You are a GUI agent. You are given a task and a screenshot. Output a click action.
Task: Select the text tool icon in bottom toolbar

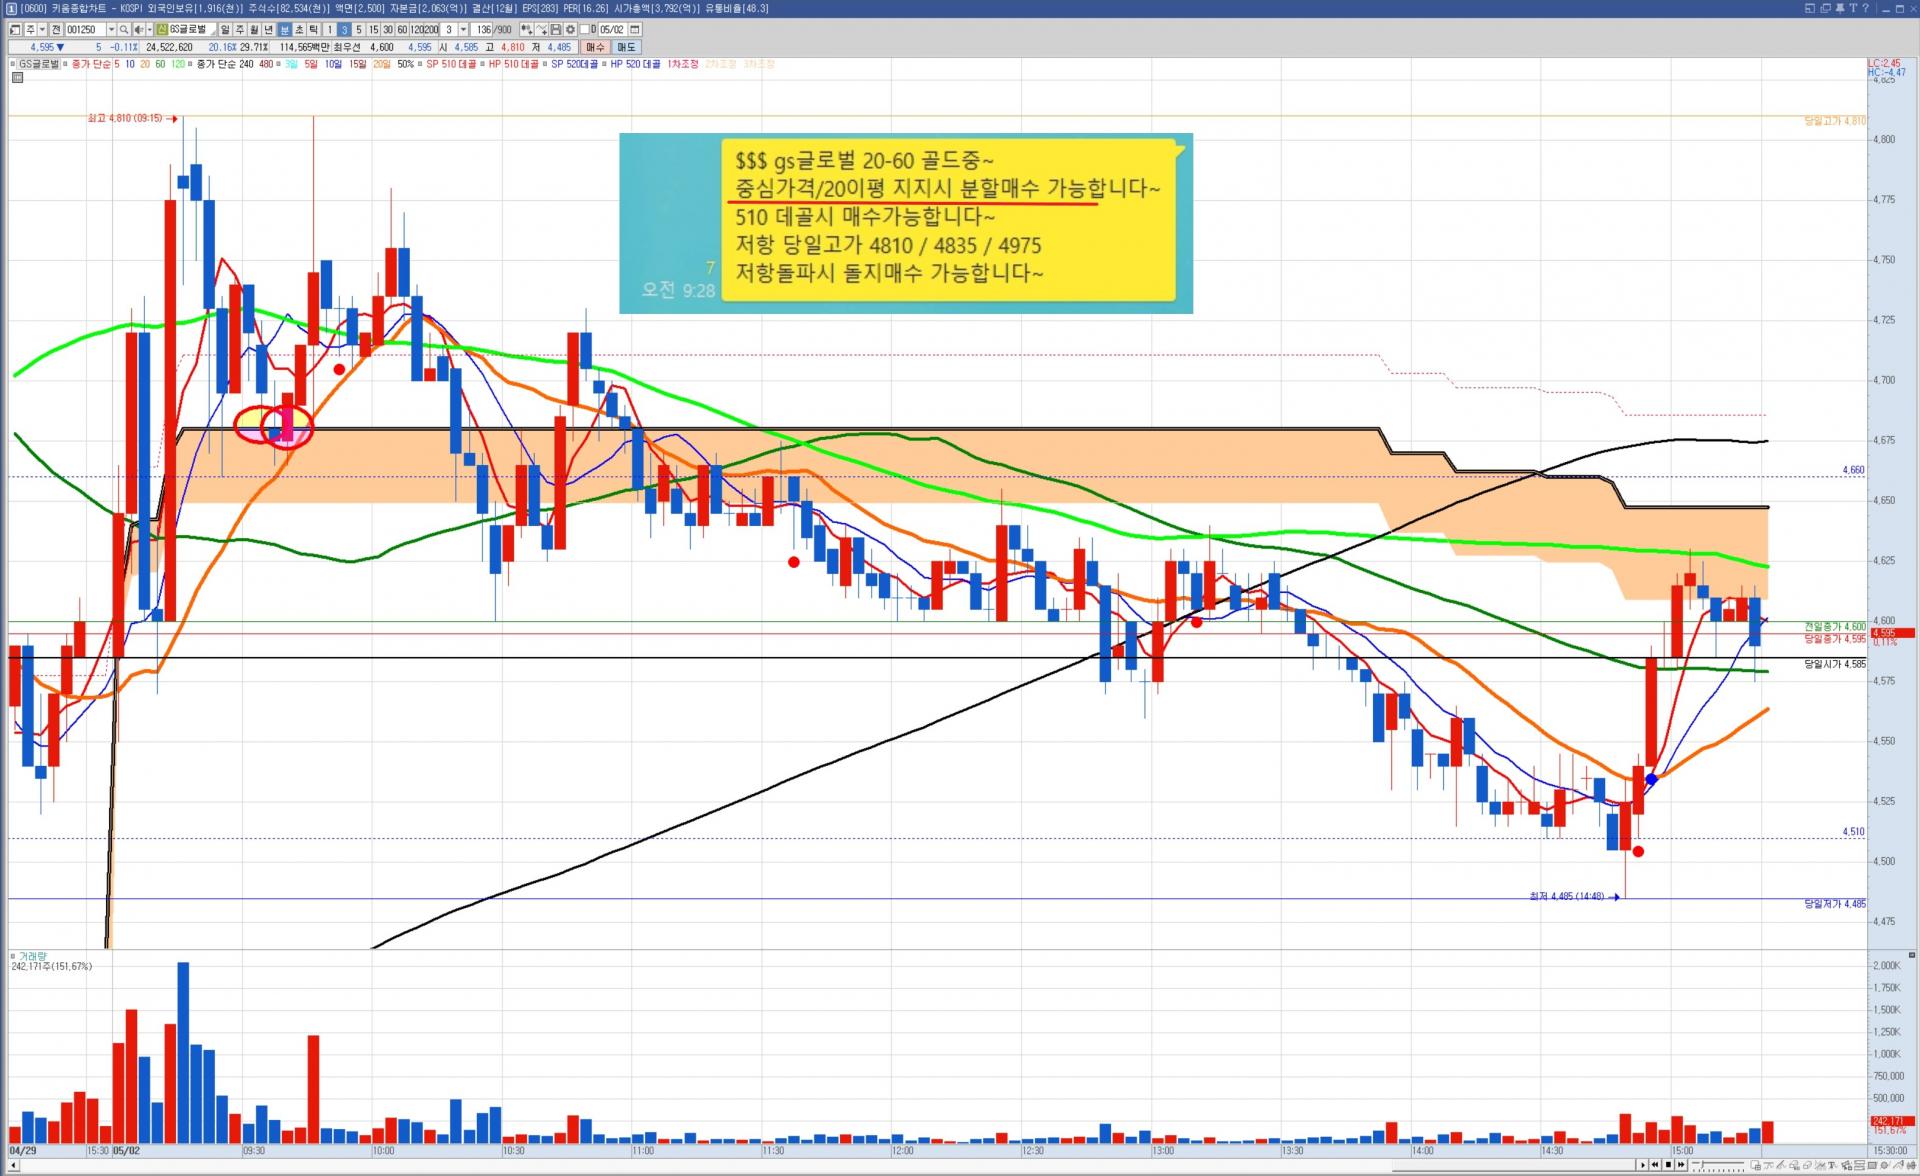[1832, 1165]
